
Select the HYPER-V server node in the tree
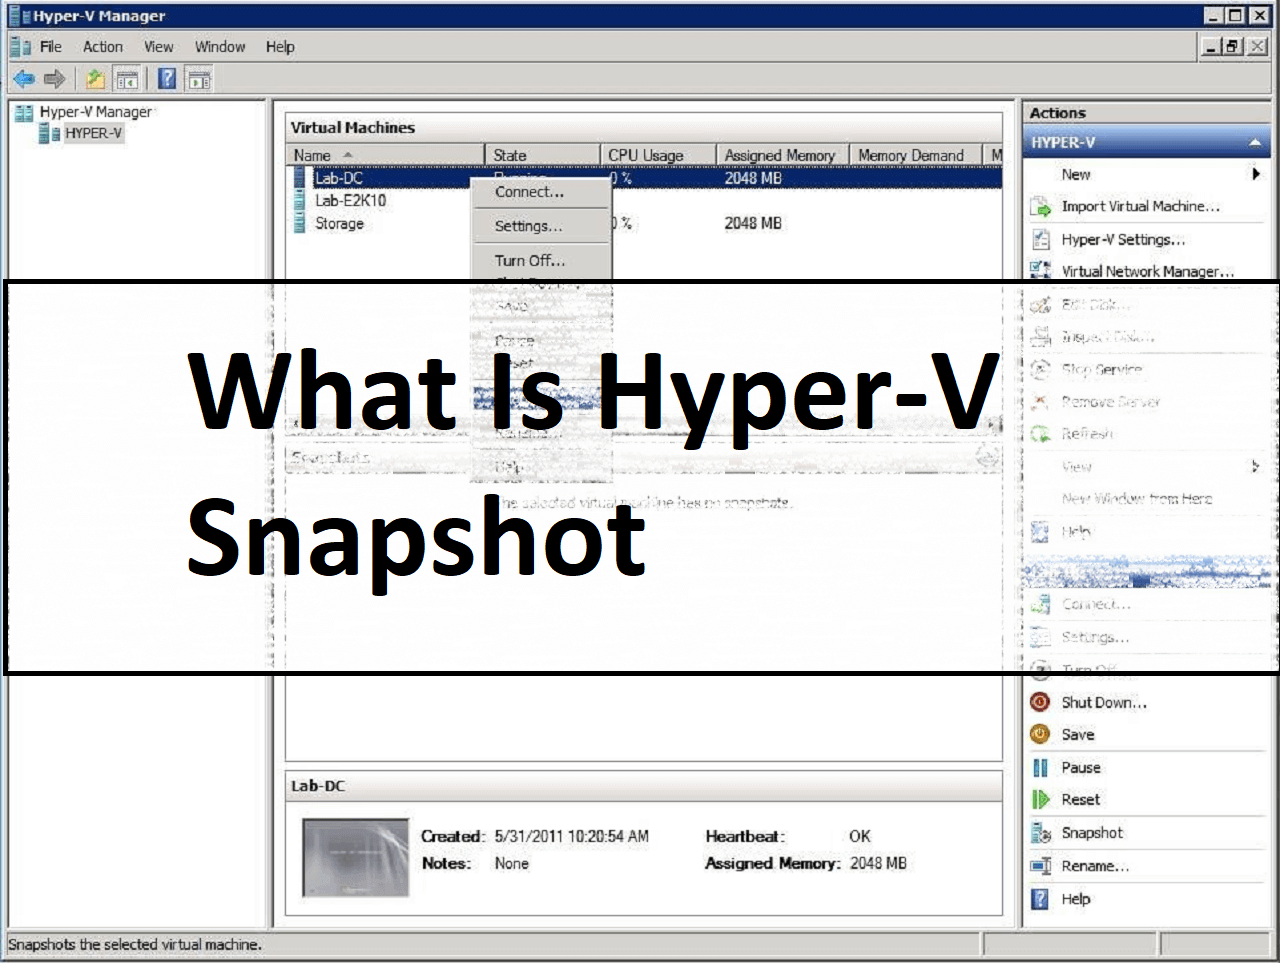(94, 133)
